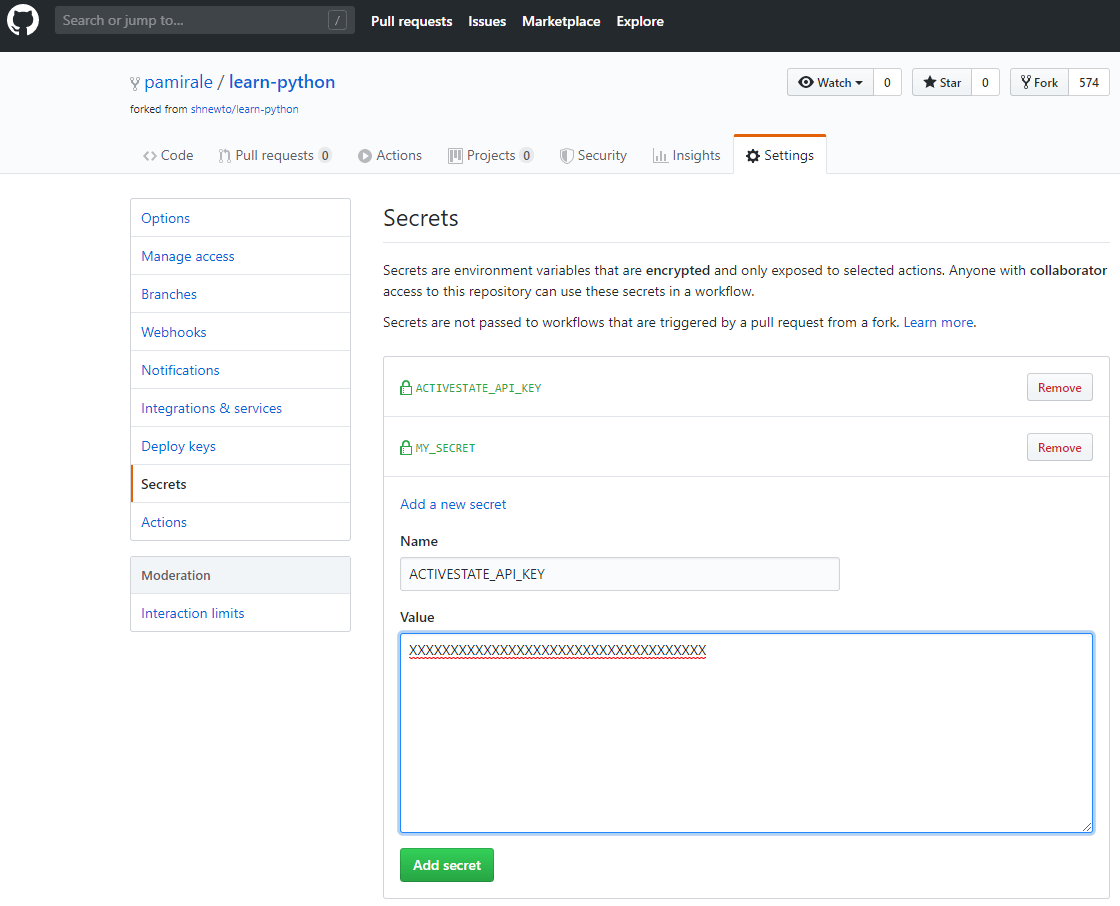Viewport: 1120px width, 906px height.
Task: Click the lock icon next to ACTIVESTATE_API_KEY
Action: coord(406,388)
